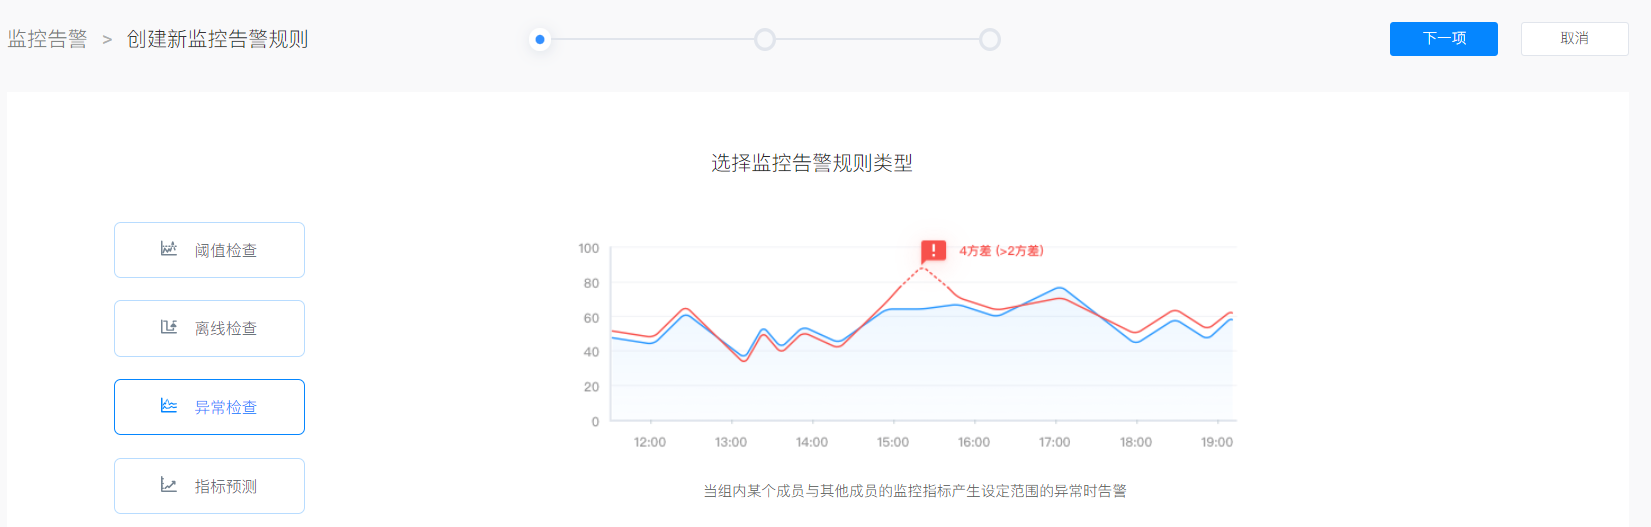The width and height of the screenshot is (1651, 527).
Task: Select the highlighted 异常检查 option label
Action: [x=226, y=407]
